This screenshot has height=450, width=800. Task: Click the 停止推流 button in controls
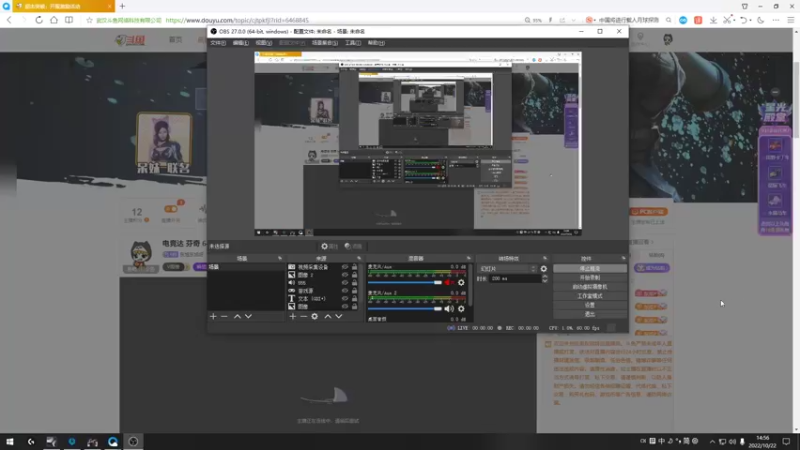click(590, 268)
